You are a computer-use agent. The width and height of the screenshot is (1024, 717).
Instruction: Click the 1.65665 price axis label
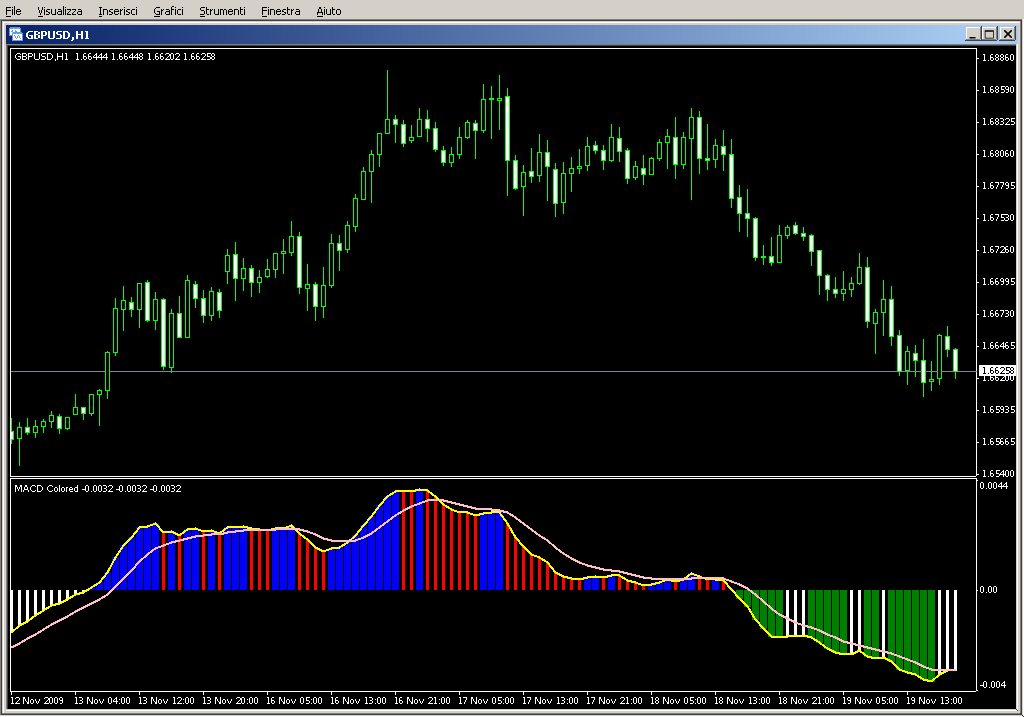coord(999,441)
